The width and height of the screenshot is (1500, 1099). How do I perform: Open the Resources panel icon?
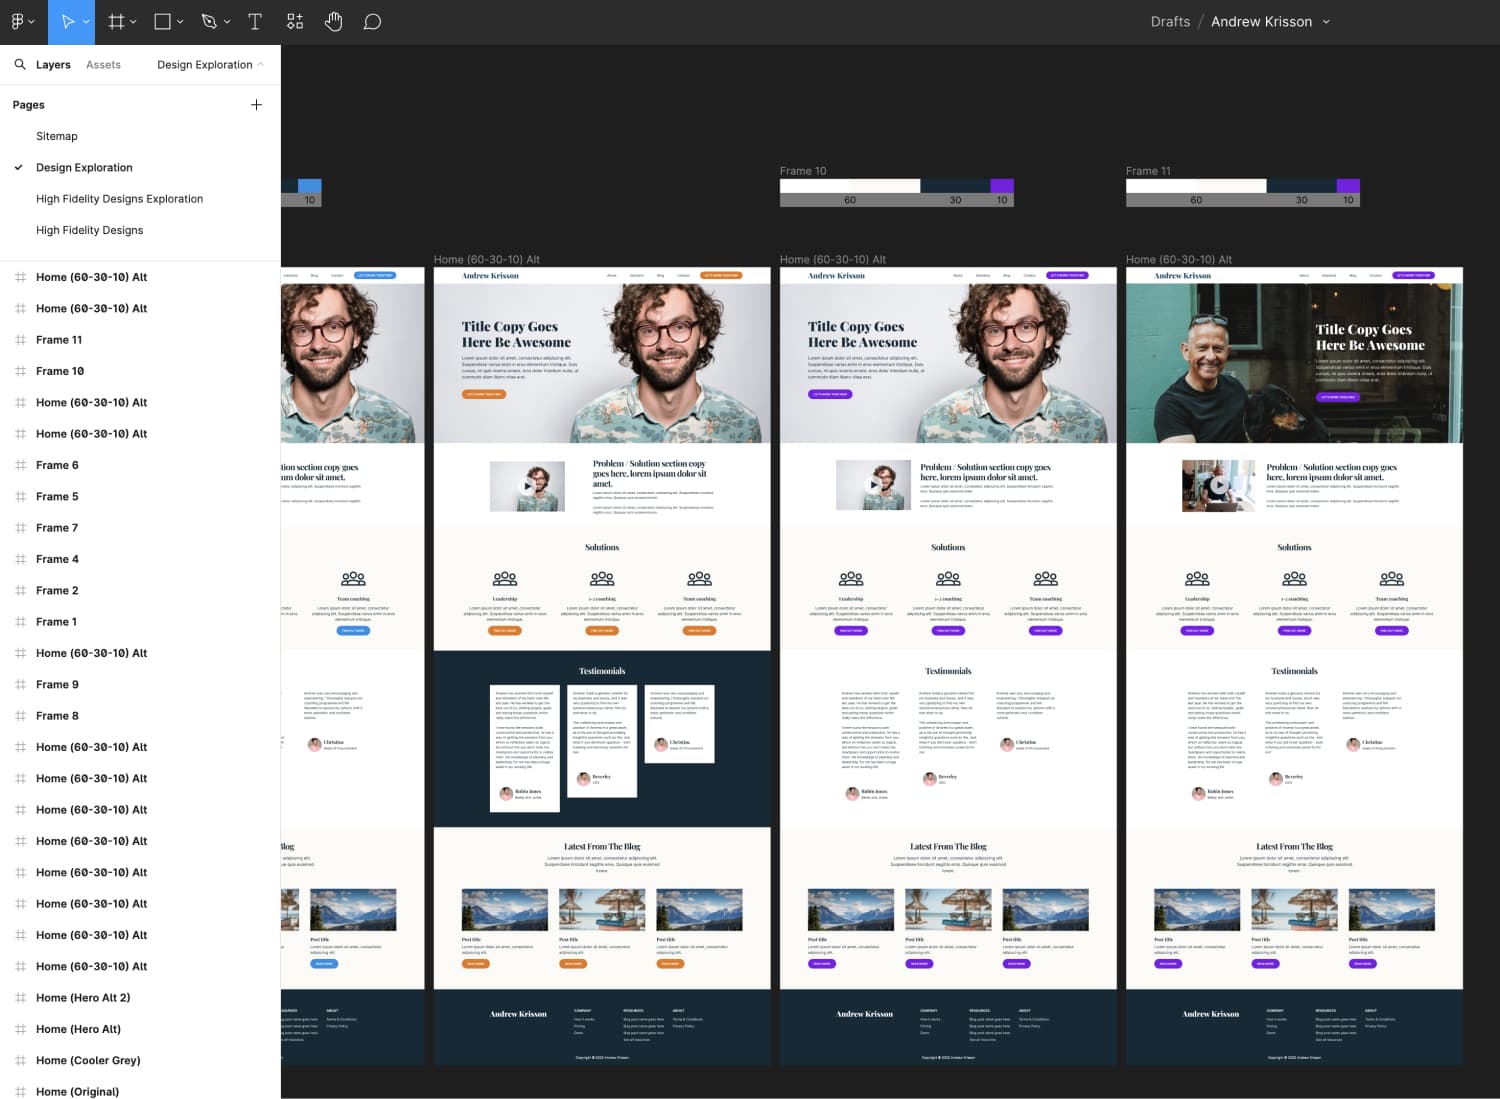295,21
